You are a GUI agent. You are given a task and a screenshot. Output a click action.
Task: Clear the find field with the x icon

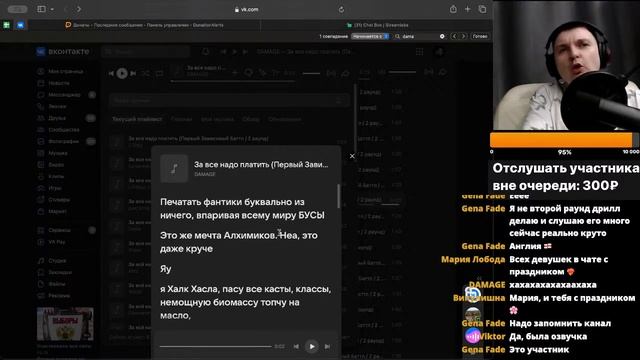click(x=442, y=36)
